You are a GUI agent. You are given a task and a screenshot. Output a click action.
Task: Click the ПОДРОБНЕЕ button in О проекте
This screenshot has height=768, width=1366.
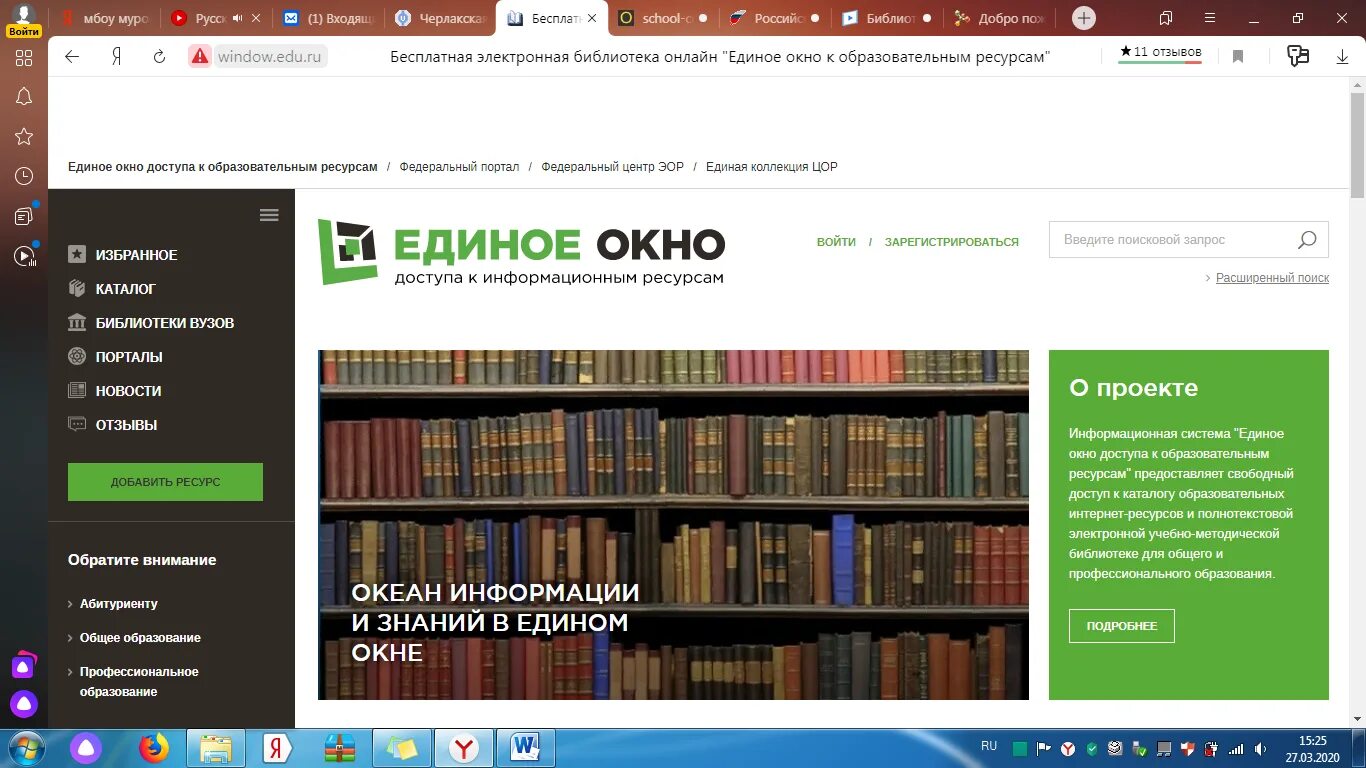click(1121, 626)
